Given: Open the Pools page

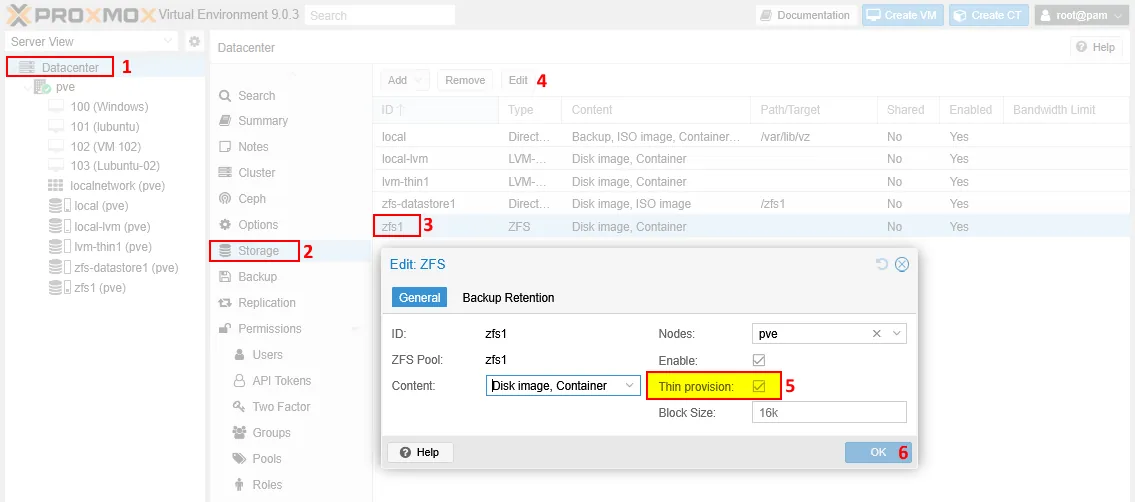Looking at the screenshot, I should click(267, 459).
